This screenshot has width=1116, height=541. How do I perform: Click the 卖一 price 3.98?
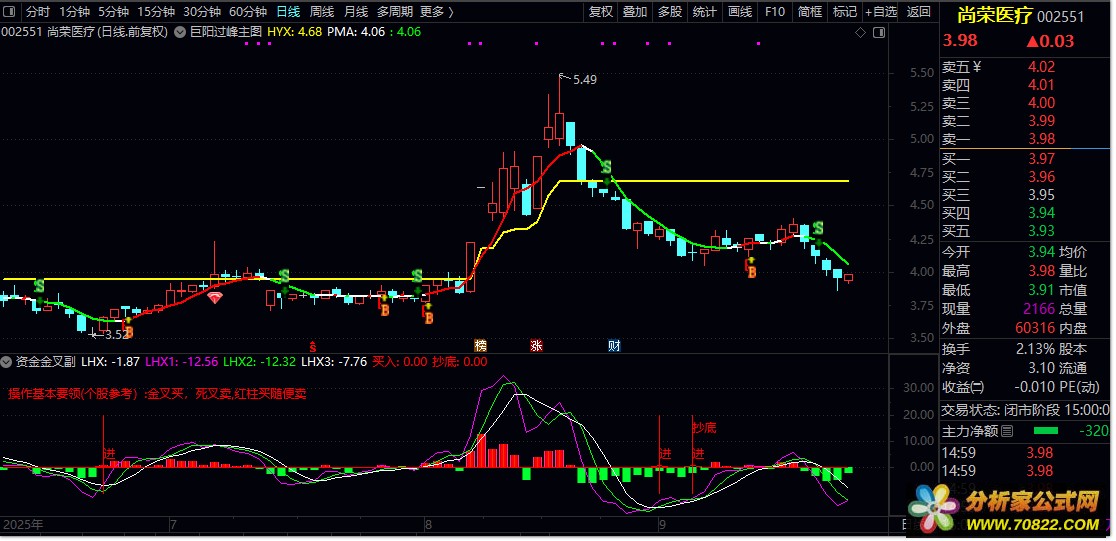coord(1040,139)
